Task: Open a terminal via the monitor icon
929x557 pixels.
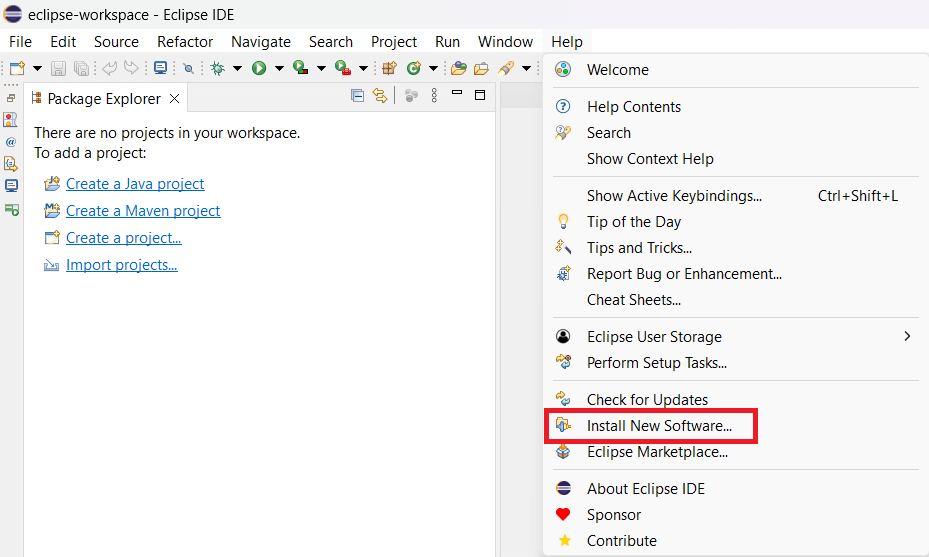Action: 161,68
